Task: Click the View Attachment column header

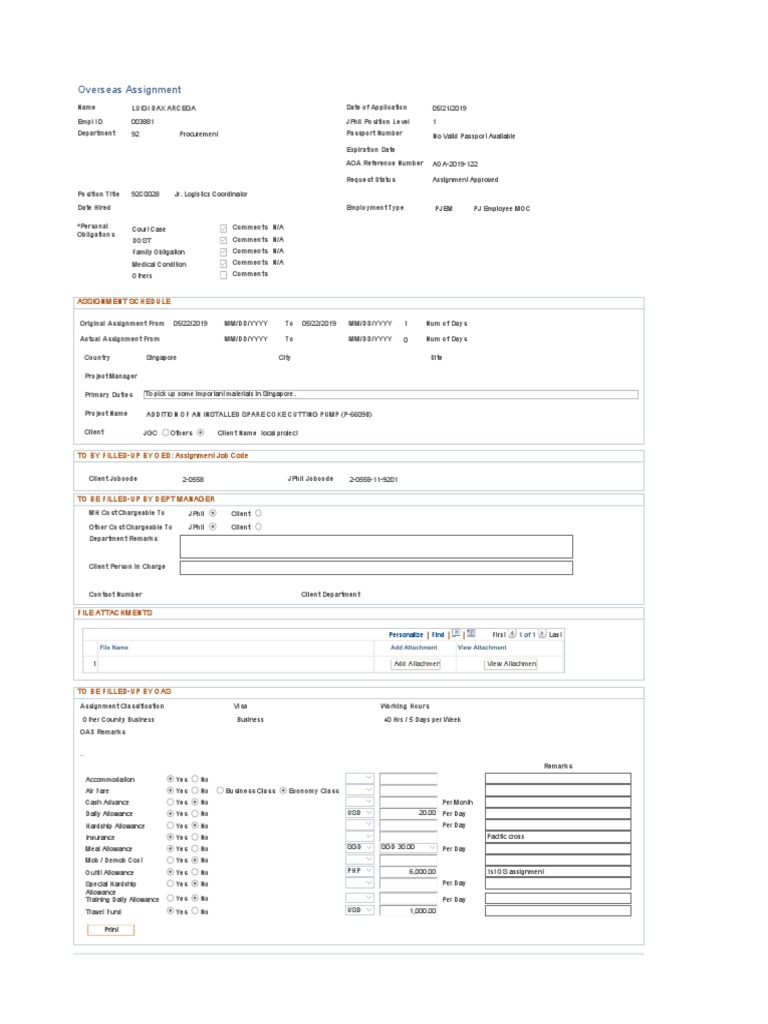Action: tap(482, 647)
